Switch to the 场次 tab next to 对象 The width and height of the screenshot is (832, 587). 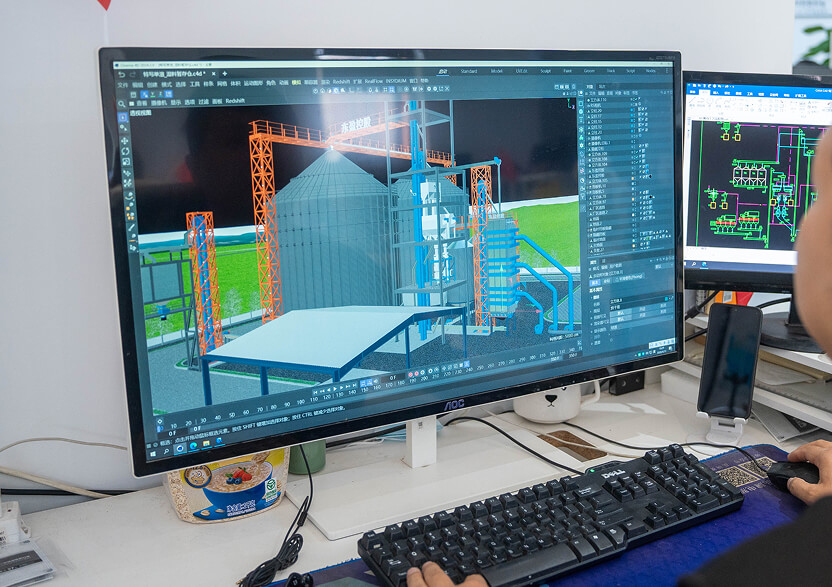pos(602,87)
